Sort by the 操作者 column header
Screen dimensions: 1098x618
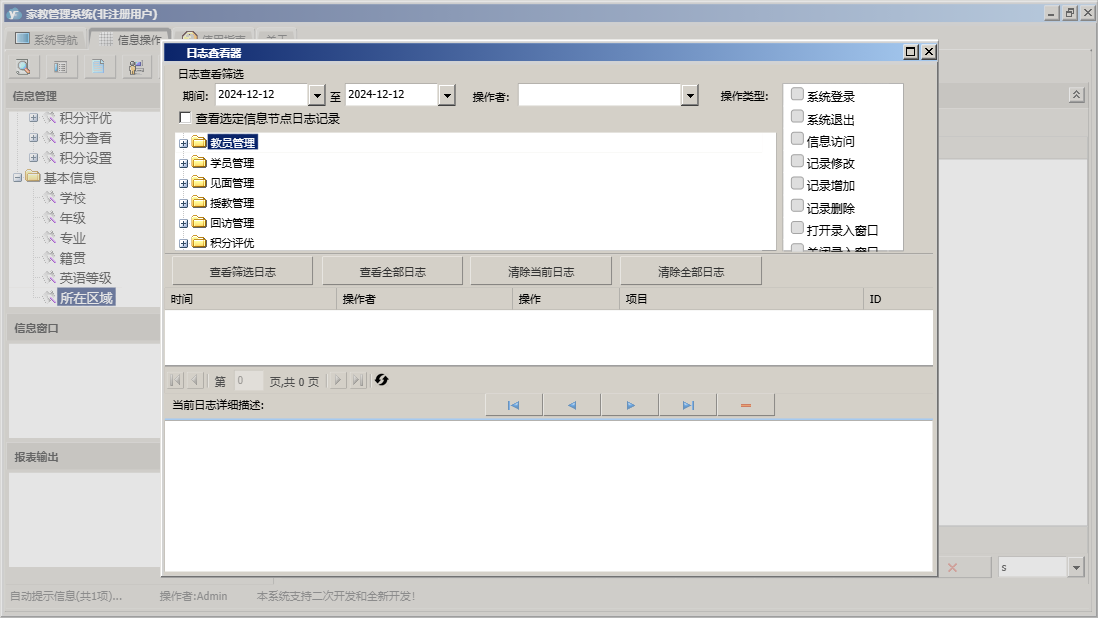tap(424, 299)
